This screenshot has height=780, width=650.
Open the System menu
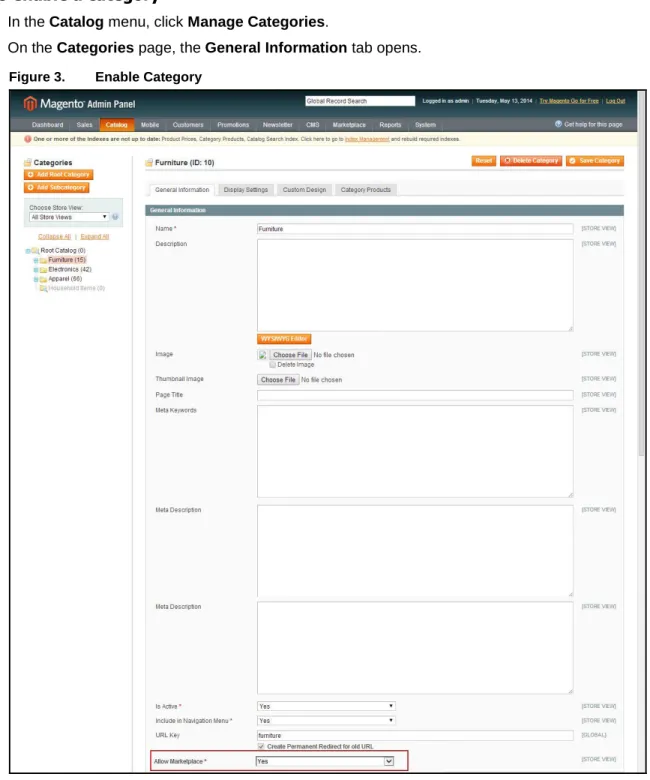pos(425,125)
